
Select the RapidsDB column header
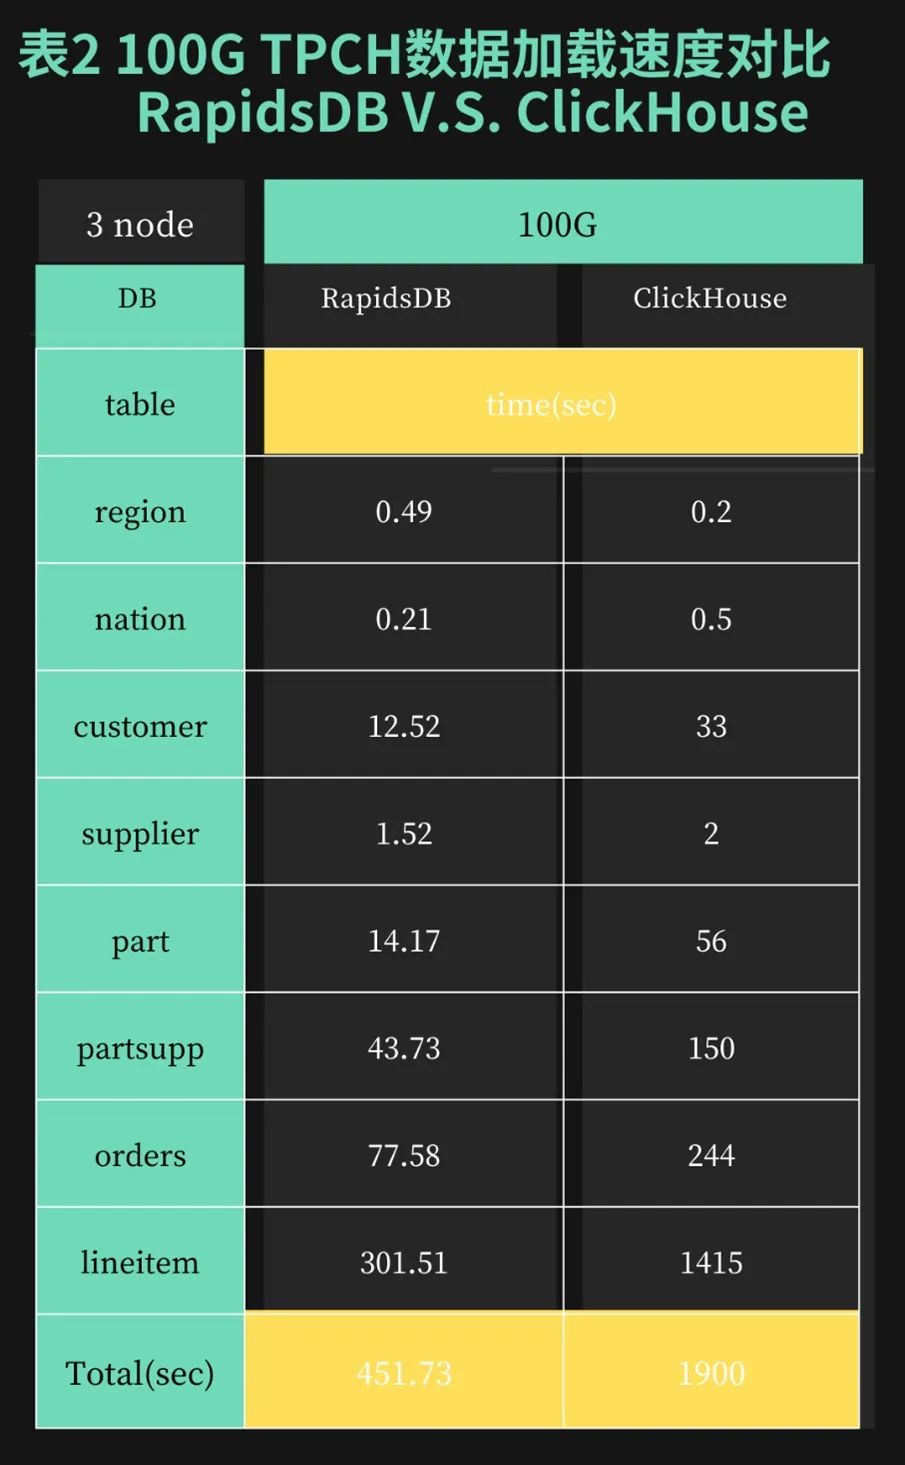(387, 299)
